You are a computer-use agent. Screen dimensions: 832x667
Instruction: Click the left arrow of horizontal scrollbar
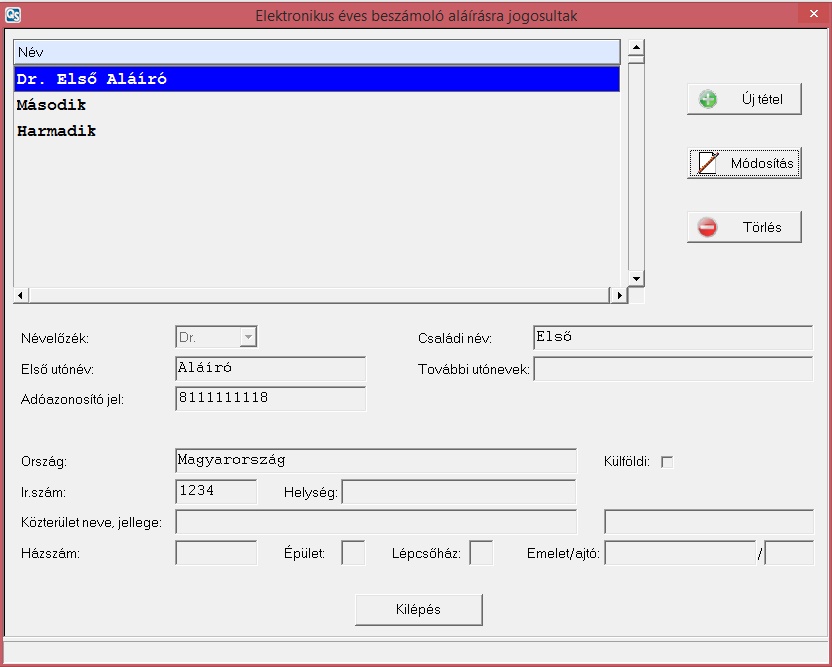[x=21, y=296]
